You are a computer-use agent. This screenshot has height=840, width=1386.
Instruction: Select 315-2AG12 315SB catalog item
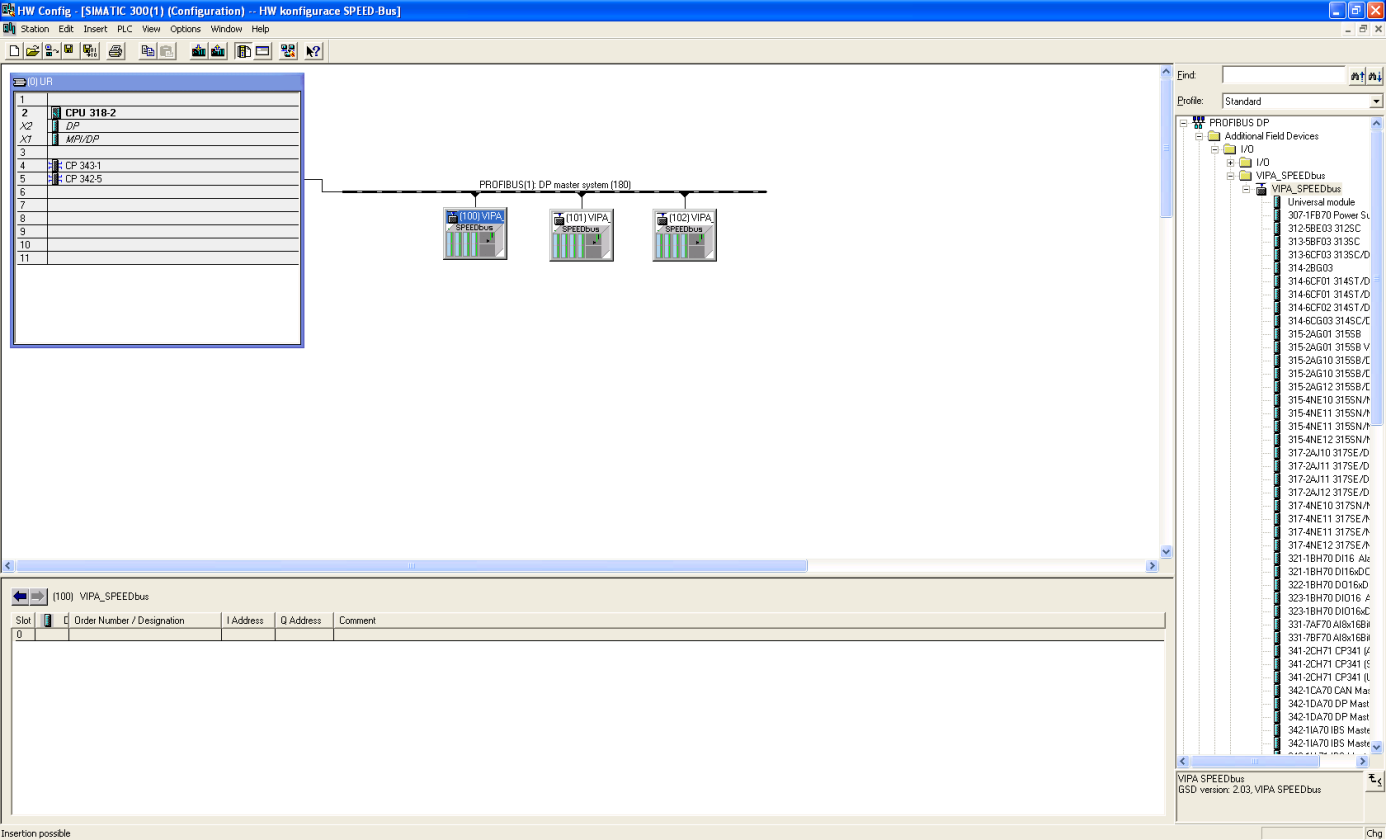(1328, 386)
